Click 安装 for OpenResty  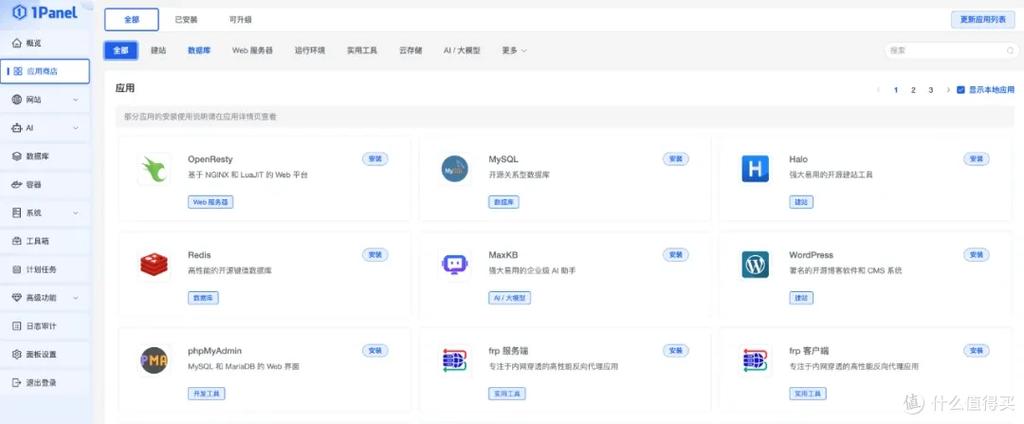click(x=376, y=159)
